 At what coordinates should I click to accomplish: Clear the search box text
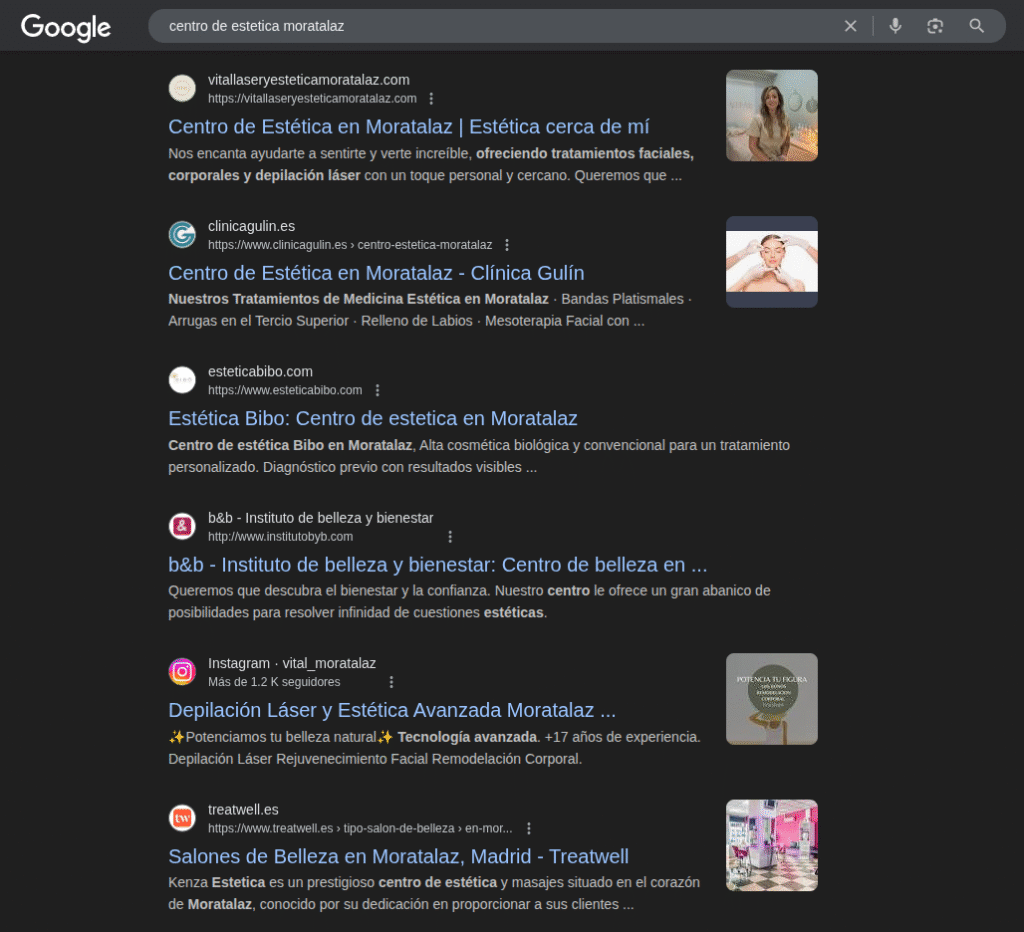[850, 26]
